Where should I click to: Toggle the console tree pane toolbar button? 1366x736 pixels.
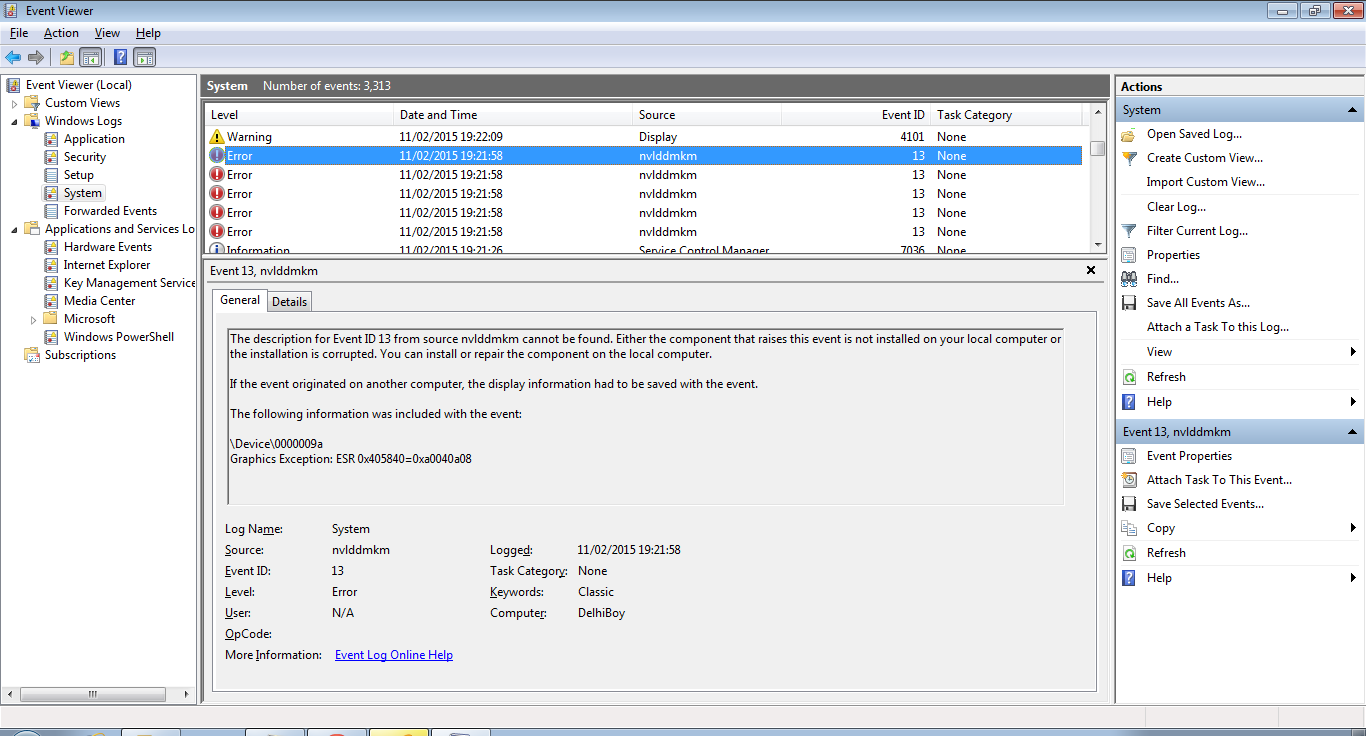[91, 57]
